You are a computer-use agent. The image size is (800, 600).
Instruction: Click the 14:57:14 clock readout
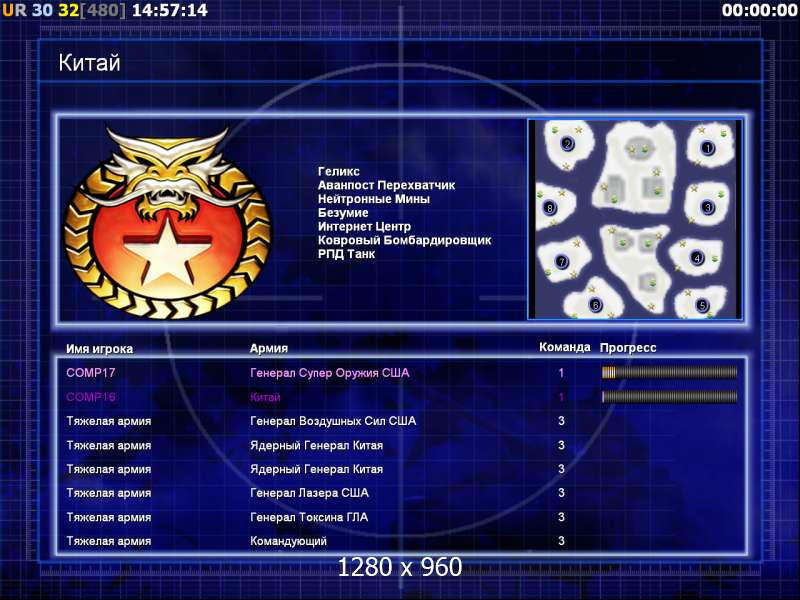170,10
